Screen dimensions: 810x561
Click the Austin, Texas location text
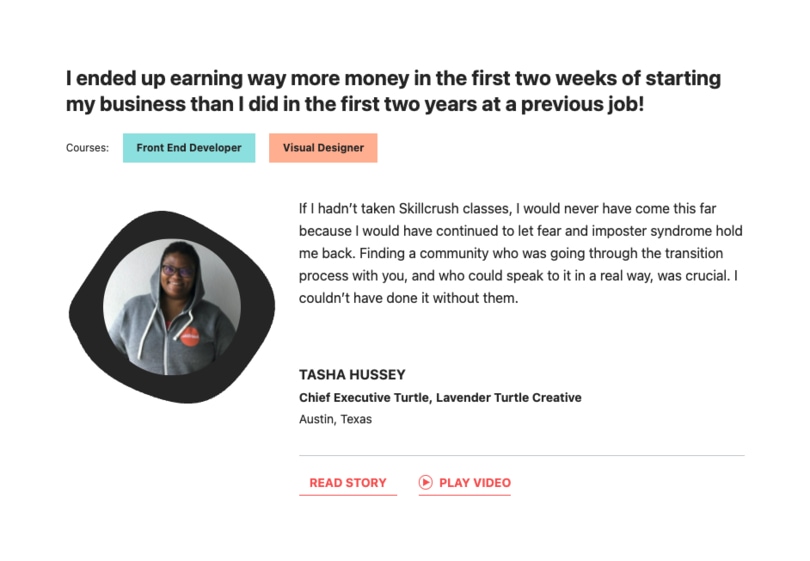pos(335,420)
